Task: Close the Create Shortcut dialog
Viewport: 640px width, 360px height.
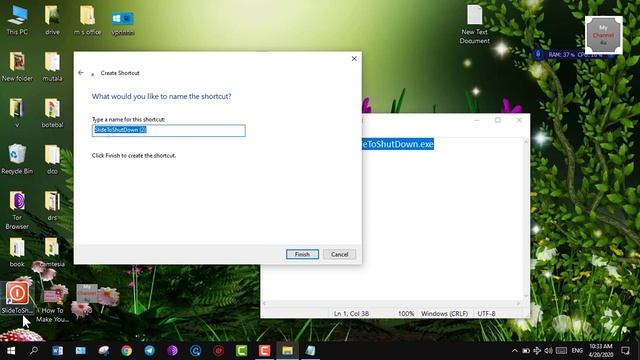Action: 354,59
